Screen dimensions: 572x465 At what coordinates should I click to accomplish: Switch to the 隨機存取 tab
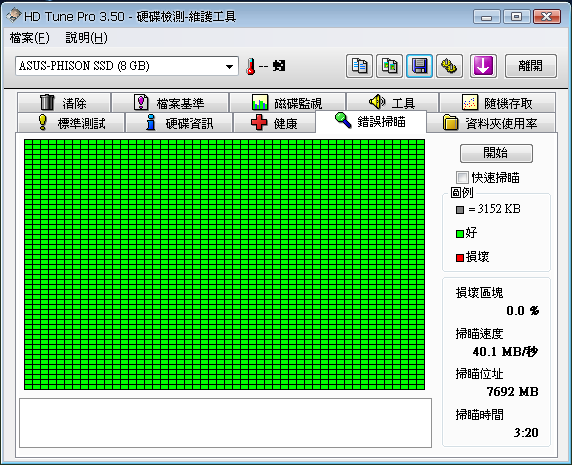click(498, 102)
